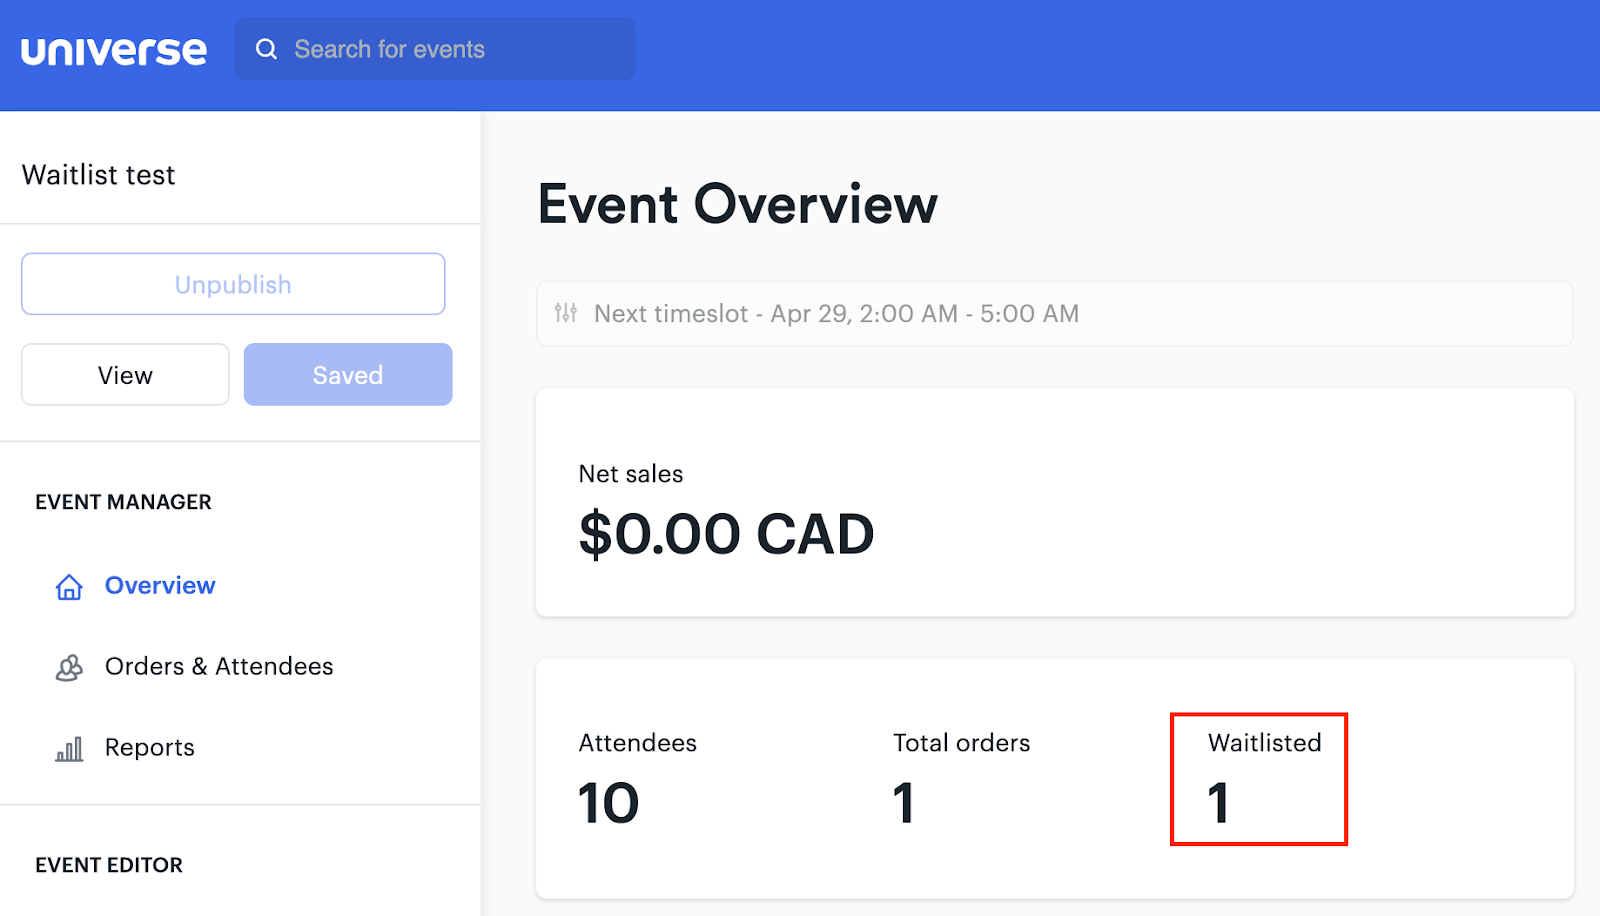Click the Saved button
This screenshot has width=1600, height=916.
tap(347, 374)
